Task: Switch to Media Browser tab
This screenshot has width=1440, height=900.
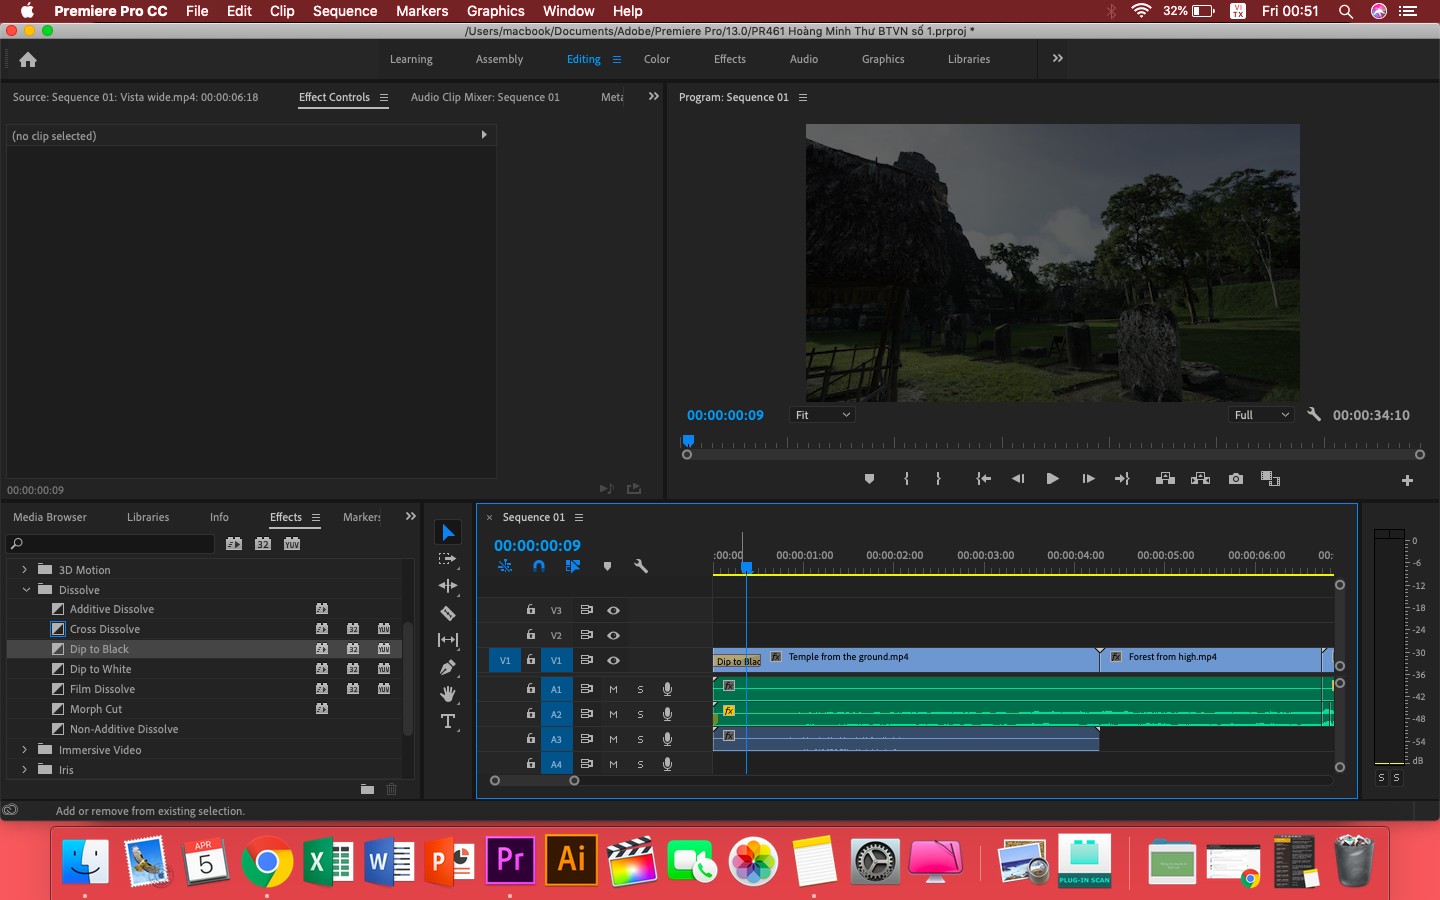Action: pos(50,517)
